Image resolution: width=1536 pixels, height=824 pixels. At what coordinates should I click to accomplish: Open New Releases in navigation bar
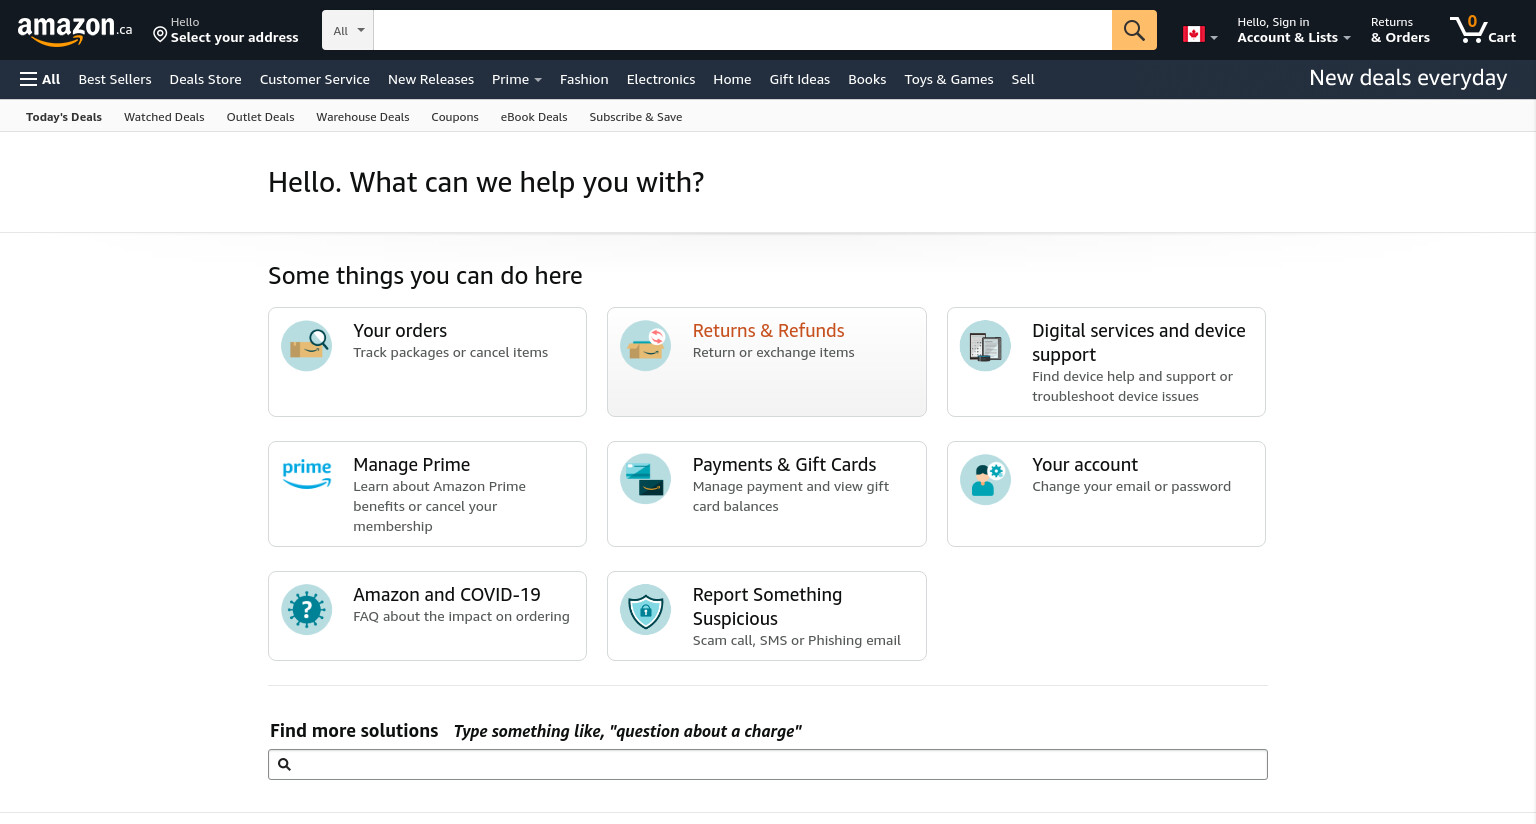[431, 79]
